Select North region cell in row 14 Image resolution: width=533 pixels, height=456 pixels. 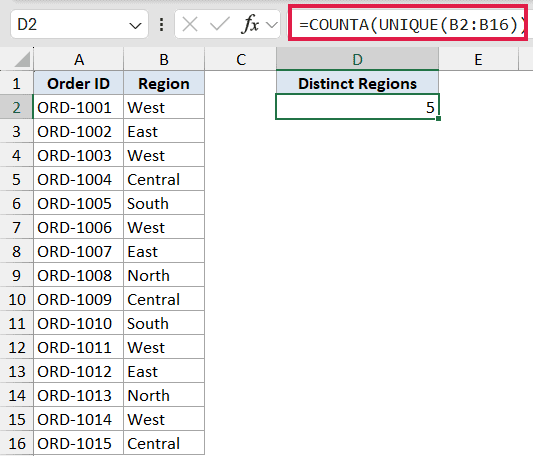tap(164, 395)
